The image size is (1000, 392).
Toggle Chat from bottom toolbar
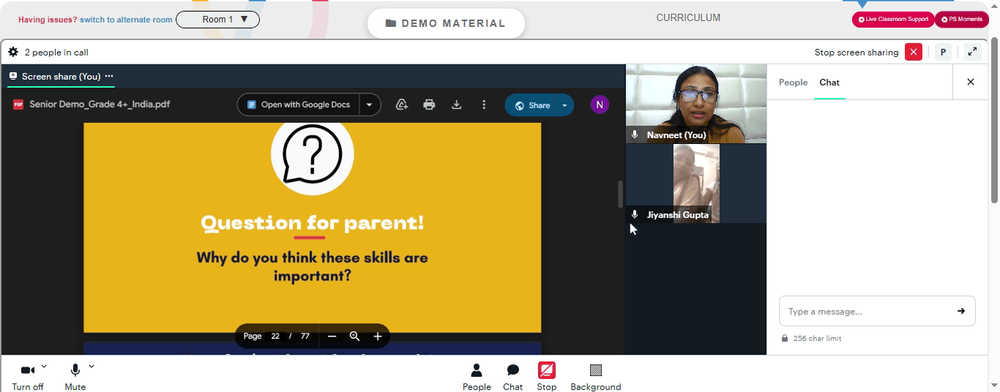513,377
